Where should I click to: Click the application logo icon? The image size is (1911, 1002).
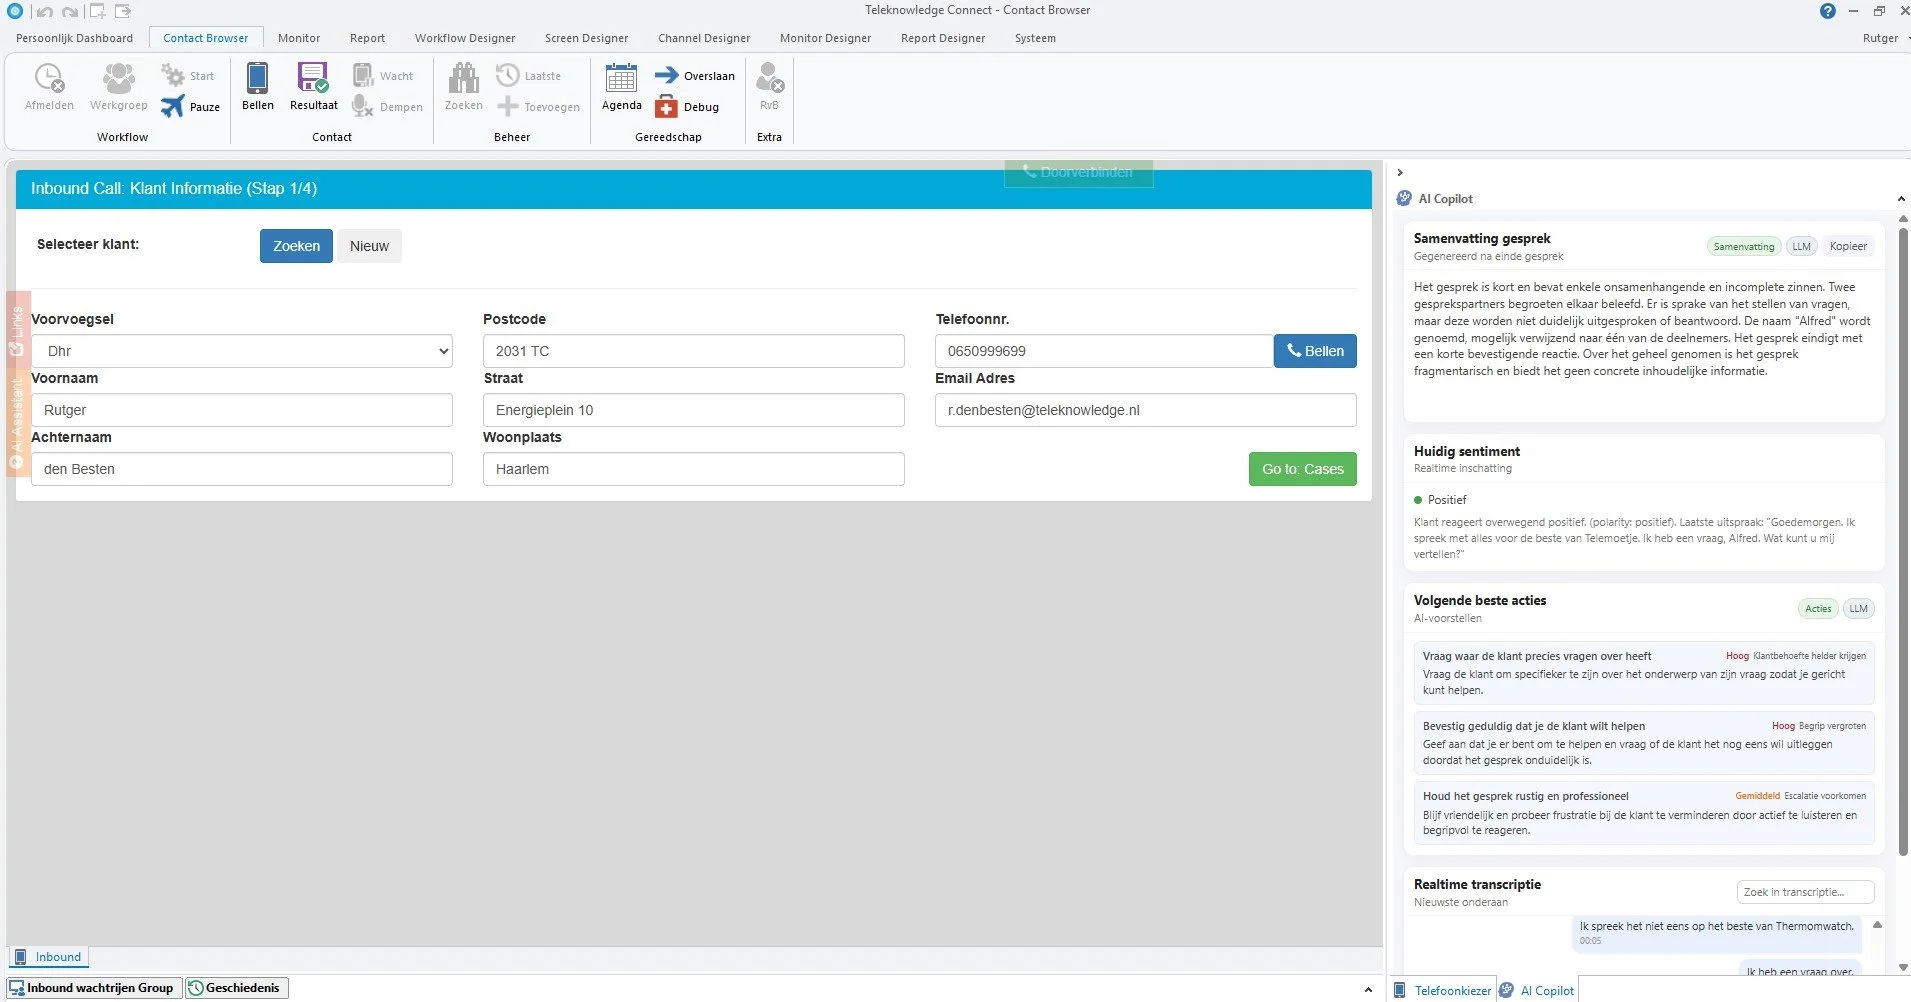click(14, 11)
